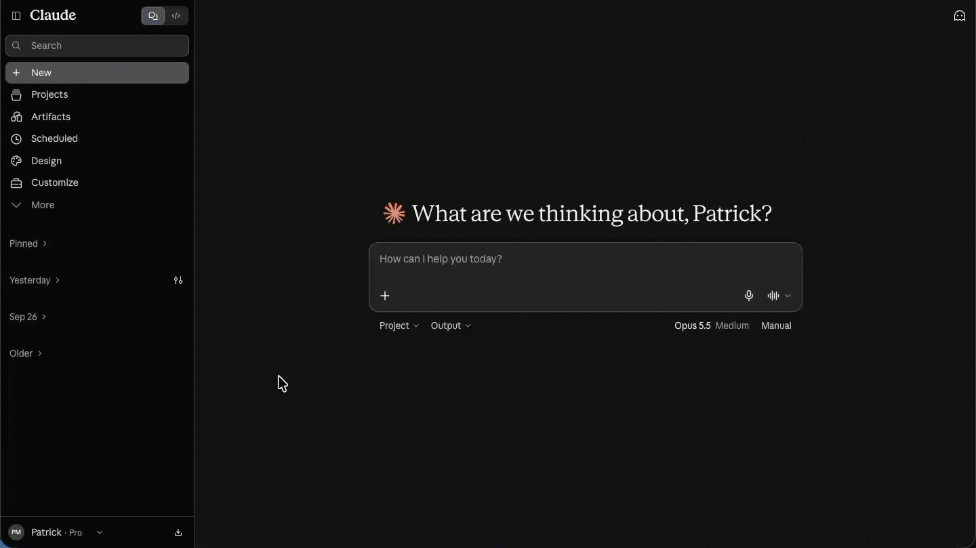
Task: Open Design in the sidebar
Action: click(97, 161)
